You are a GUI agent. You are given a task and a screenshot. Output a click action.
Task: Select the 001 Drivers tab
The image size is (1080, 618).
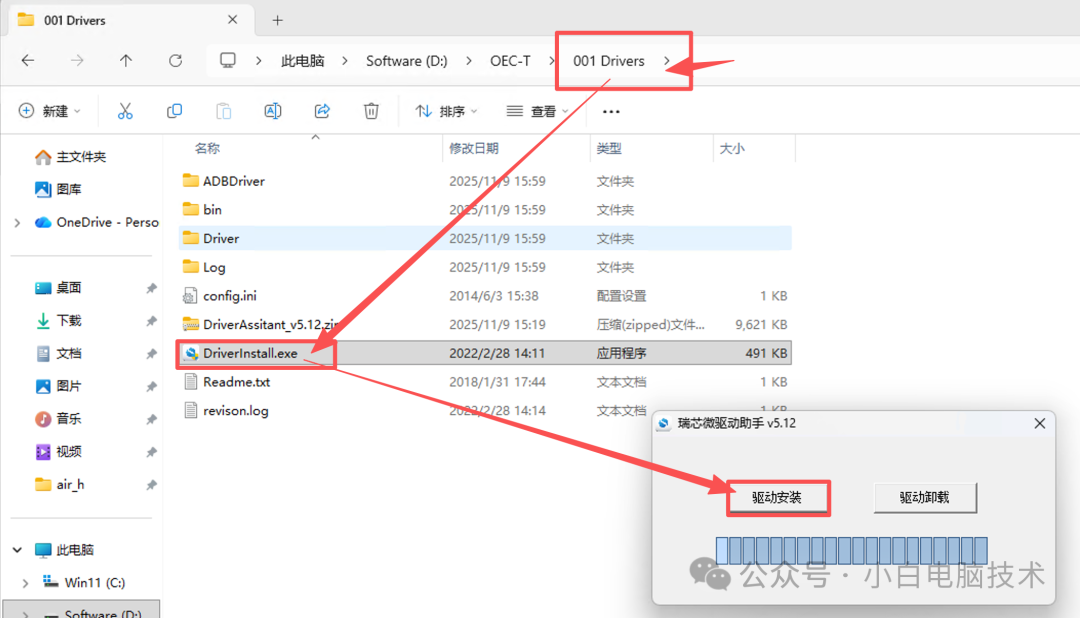coord(131,20)
